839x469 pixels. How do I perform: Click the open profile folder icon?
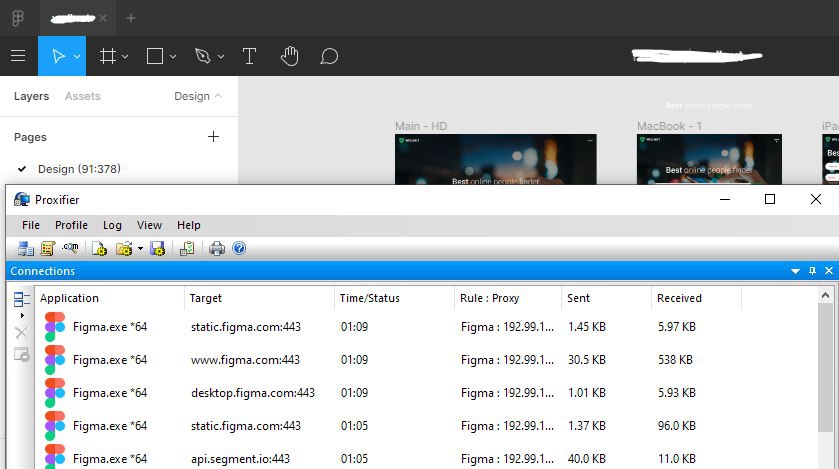(x=124, y=249)
